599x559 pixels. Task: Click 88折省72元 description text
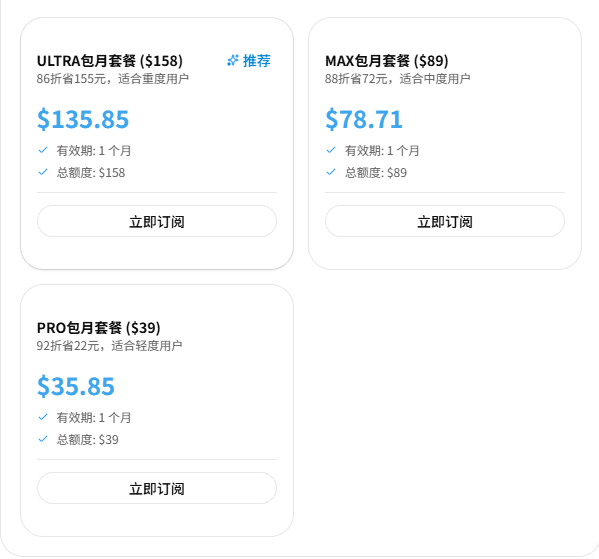(x=397, y=79)
